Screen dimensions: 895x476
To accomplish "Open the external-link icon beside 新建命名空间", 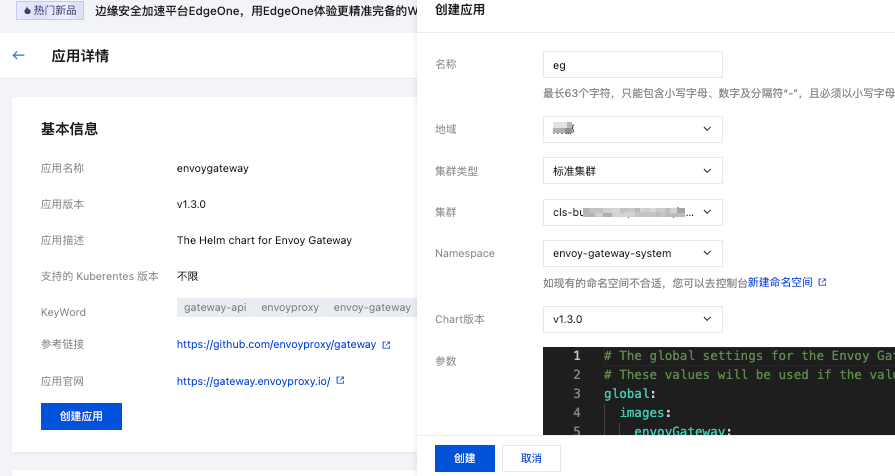I will [823, 282].
